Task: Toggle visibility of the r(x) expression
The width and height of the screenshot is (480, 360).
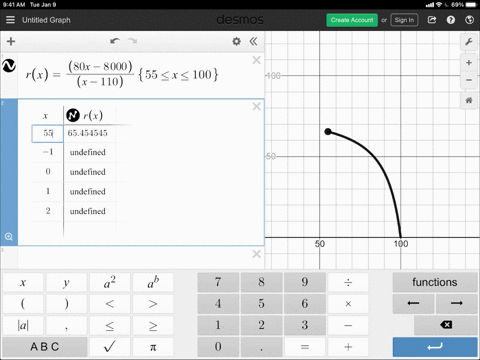Action: tap(9, 66)
